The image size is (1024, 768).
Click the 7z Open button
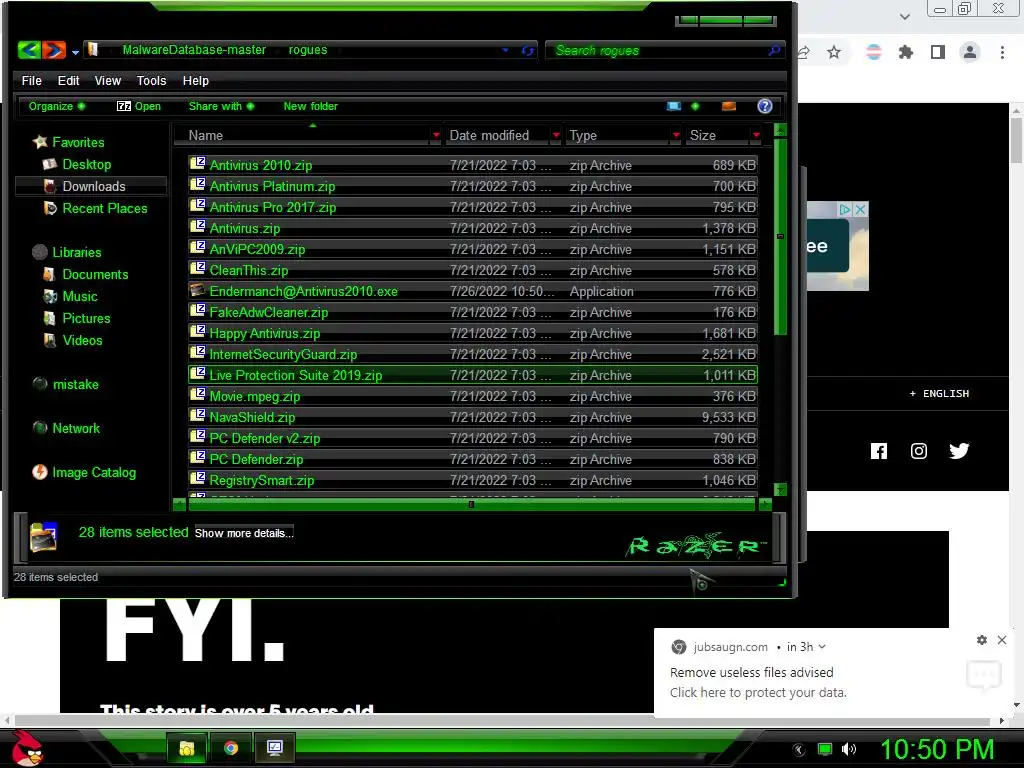(138, 106)
